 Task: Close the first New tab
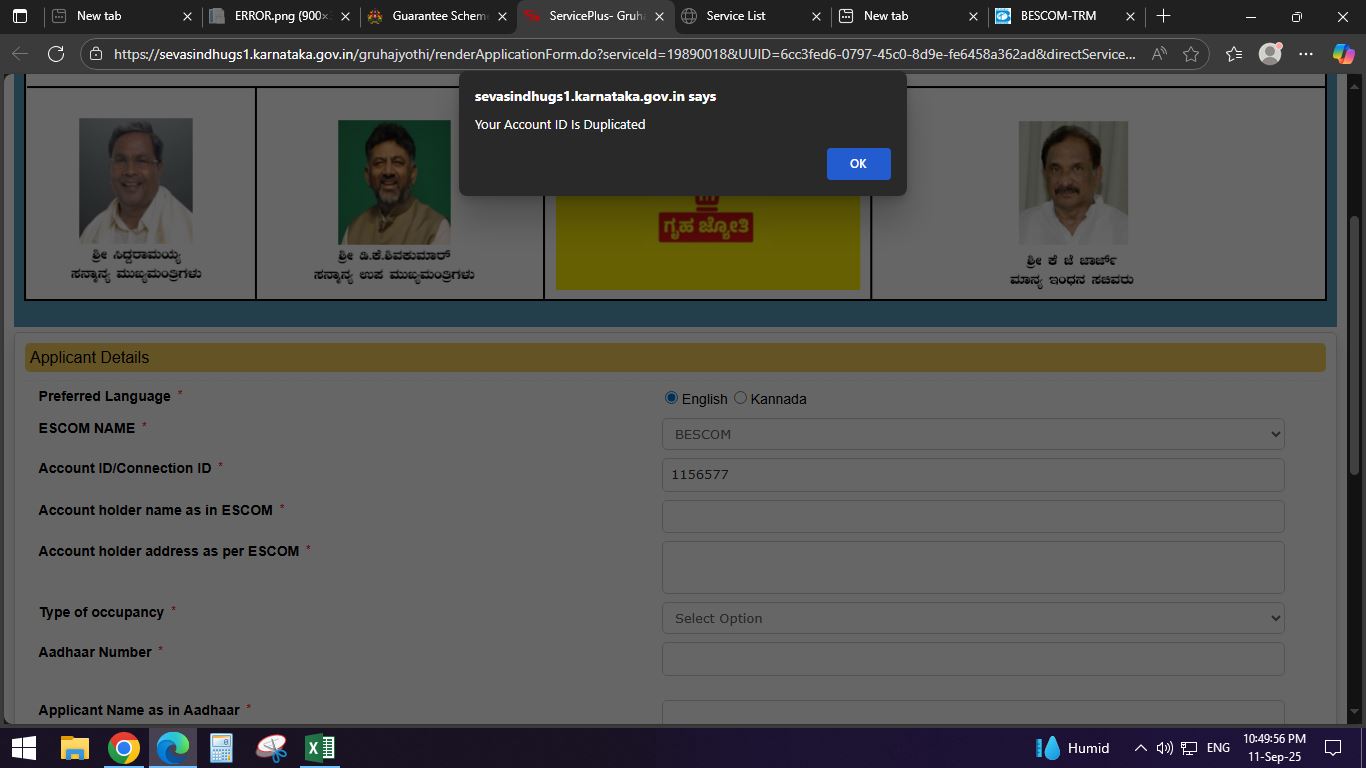point(188,16)
